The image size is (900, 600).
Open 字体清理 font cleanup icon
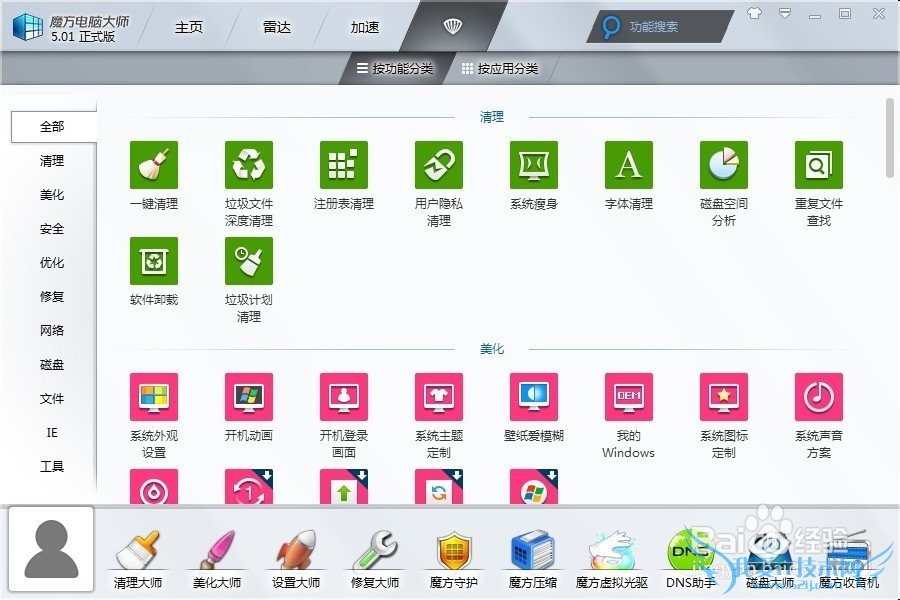point(629,165)
